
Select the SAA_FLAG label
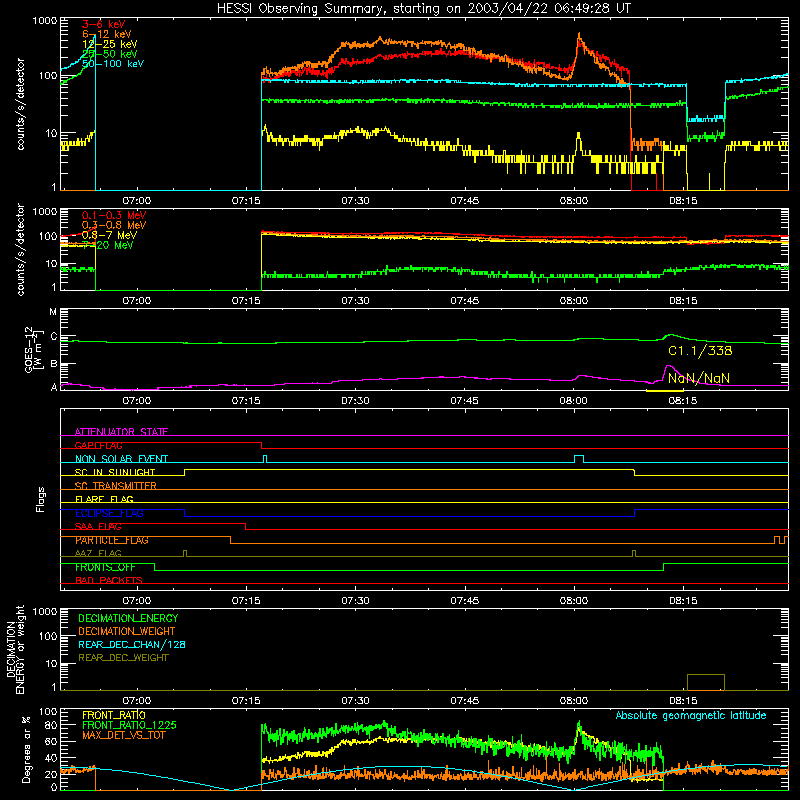(98, 526)
